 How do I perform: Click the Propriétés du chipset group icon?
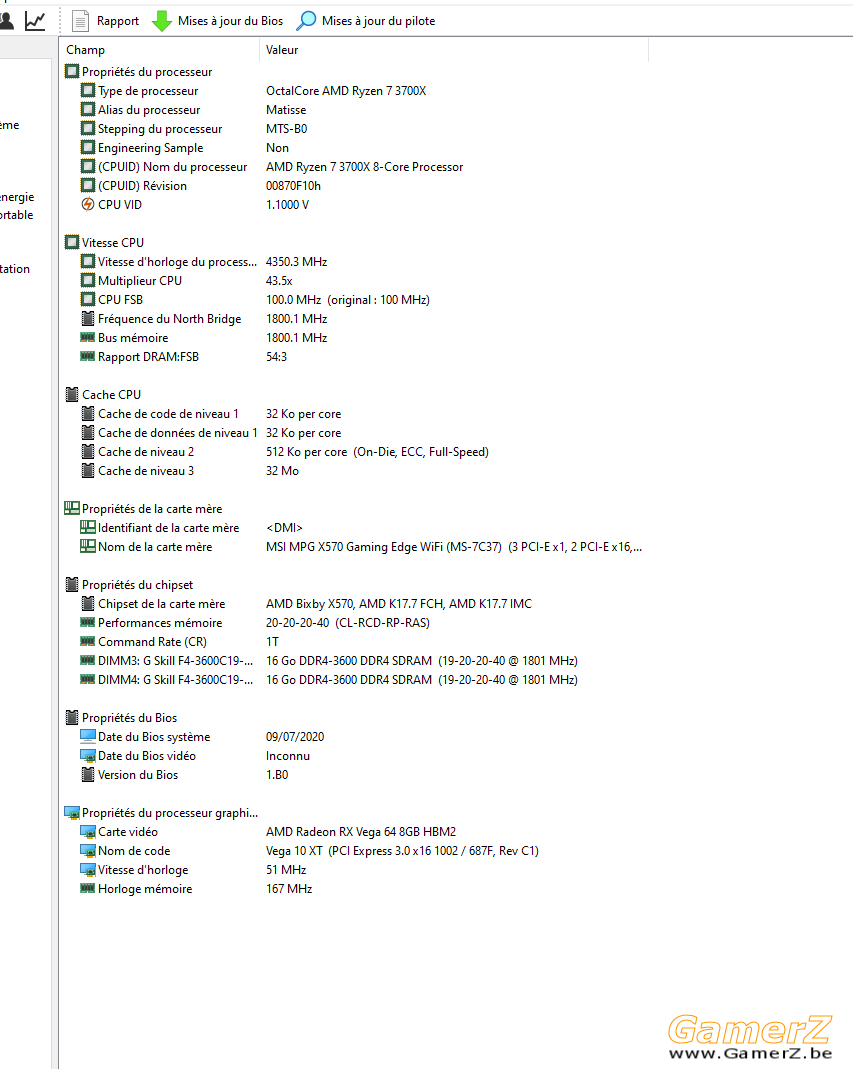tap(72, 584)
